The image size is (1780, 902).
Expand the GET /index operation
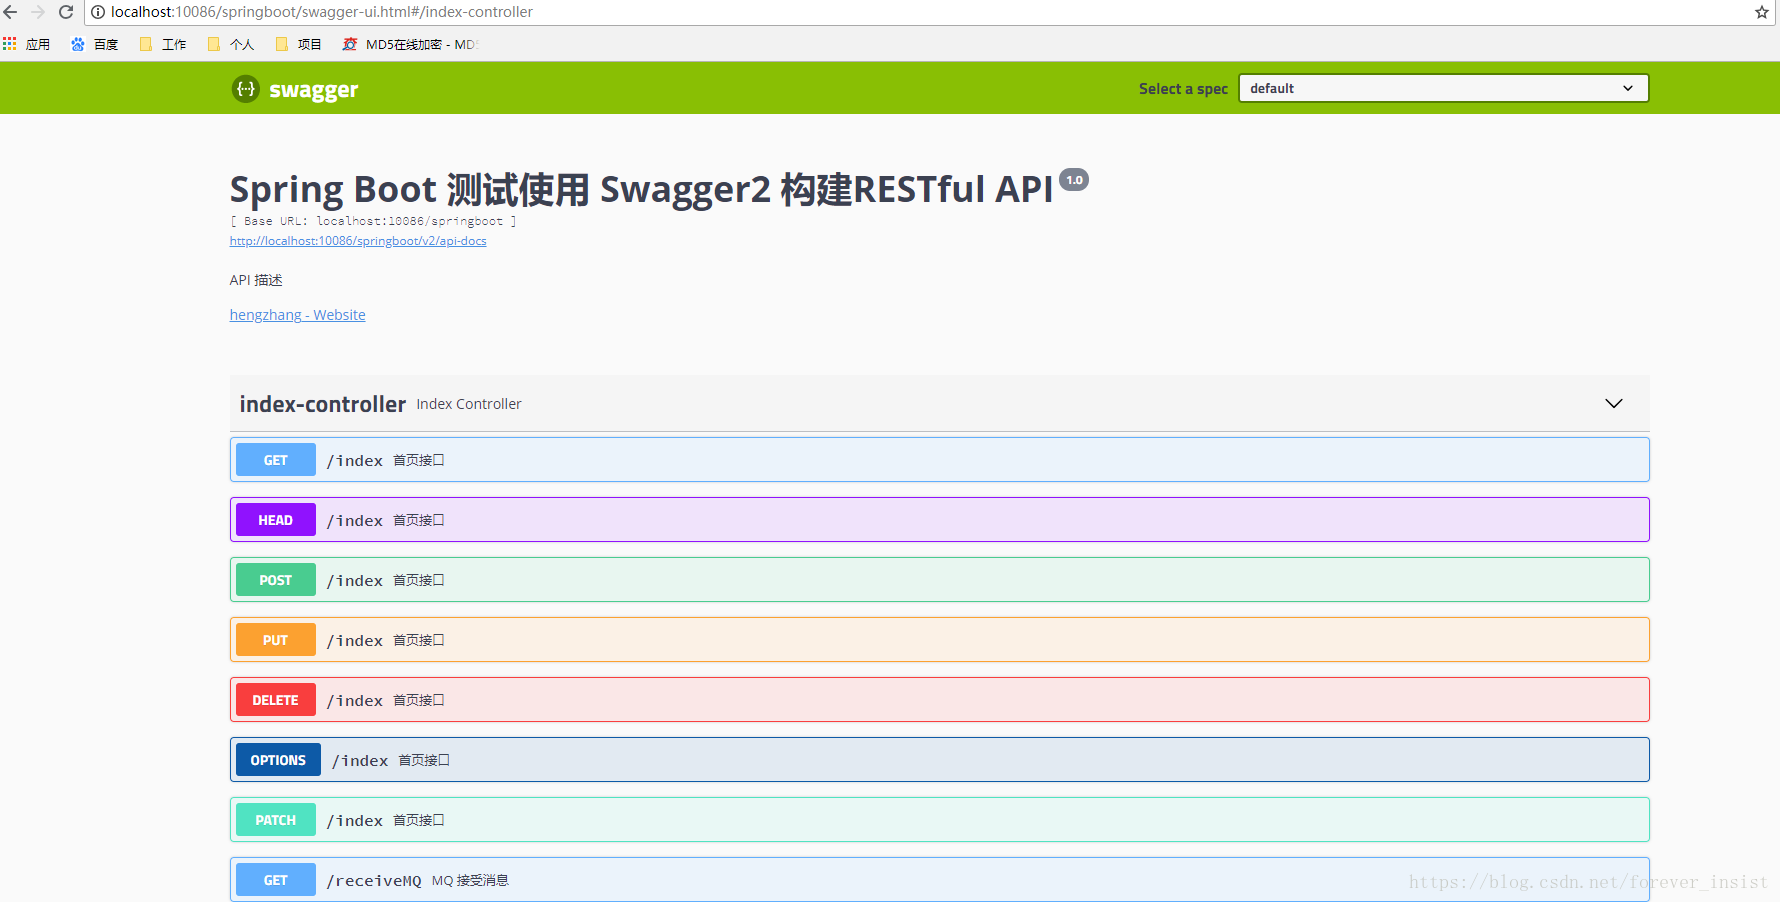pos(940,460)
